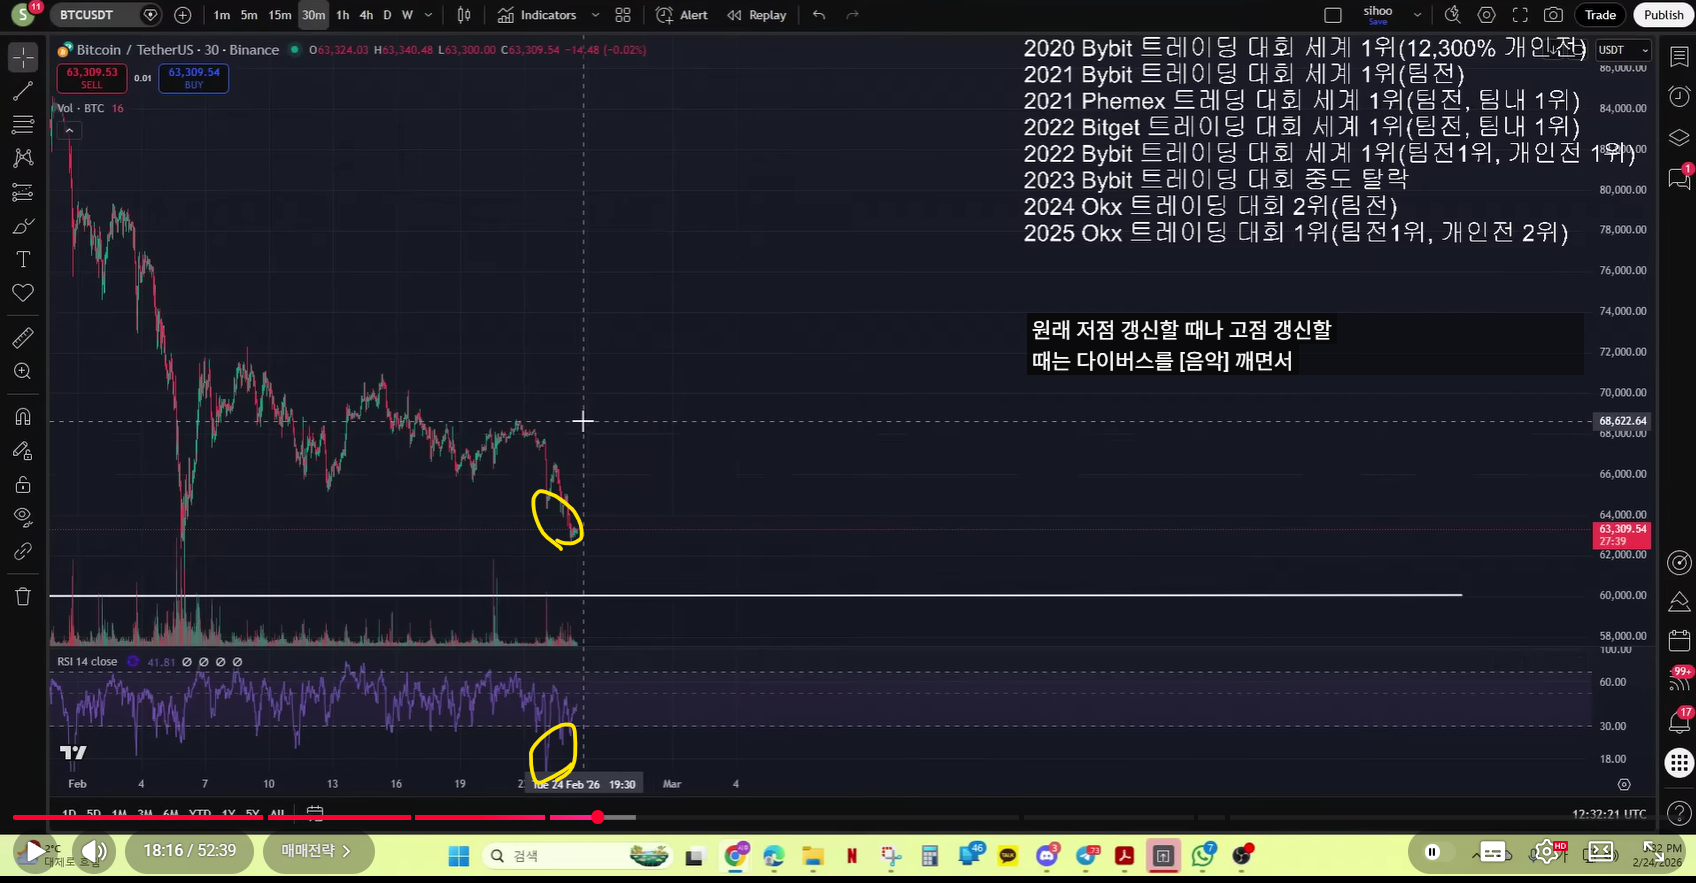Collapse the indicator legend chevron under Vol

69,130
